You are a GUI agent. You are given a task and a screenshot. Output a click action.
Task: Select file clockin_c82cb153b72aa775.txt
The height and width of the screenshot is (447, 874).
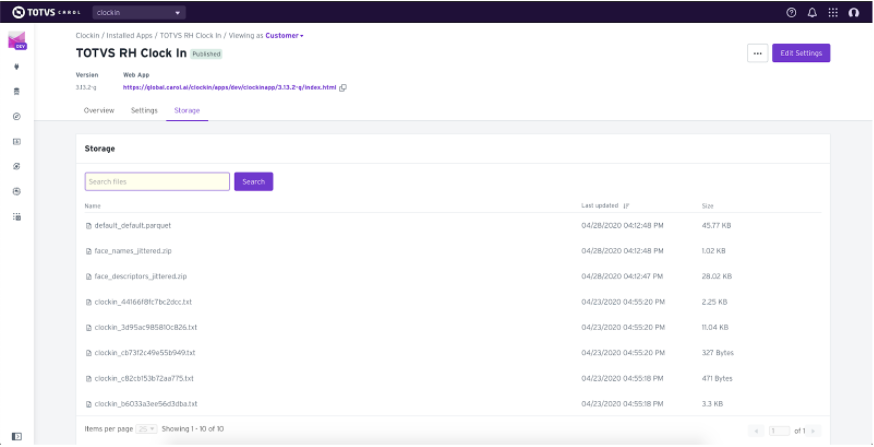pos(144,378)
